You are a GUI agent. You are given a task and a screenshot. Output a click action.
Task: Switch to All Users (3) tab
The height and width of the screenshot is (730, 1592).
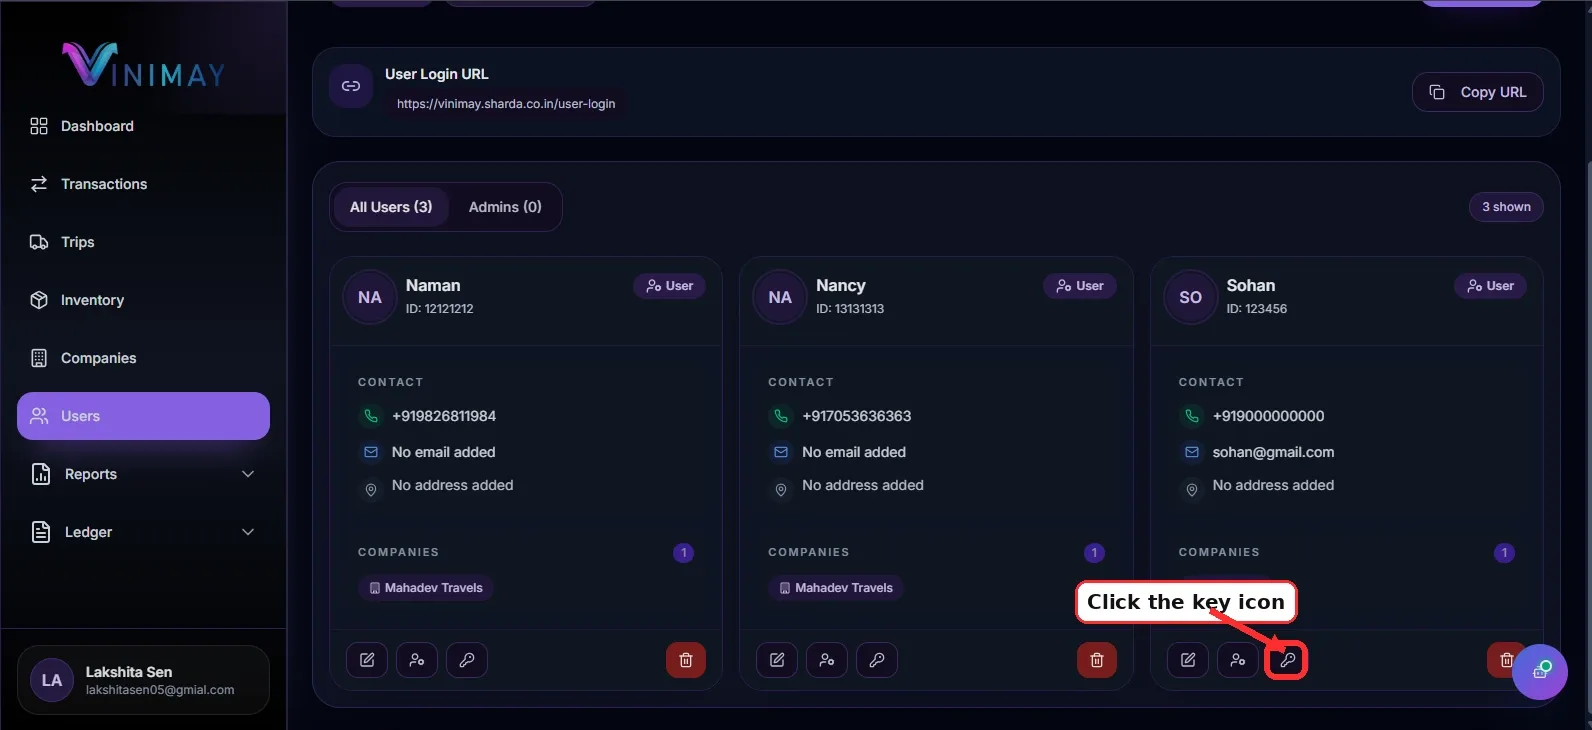point(391,207)
